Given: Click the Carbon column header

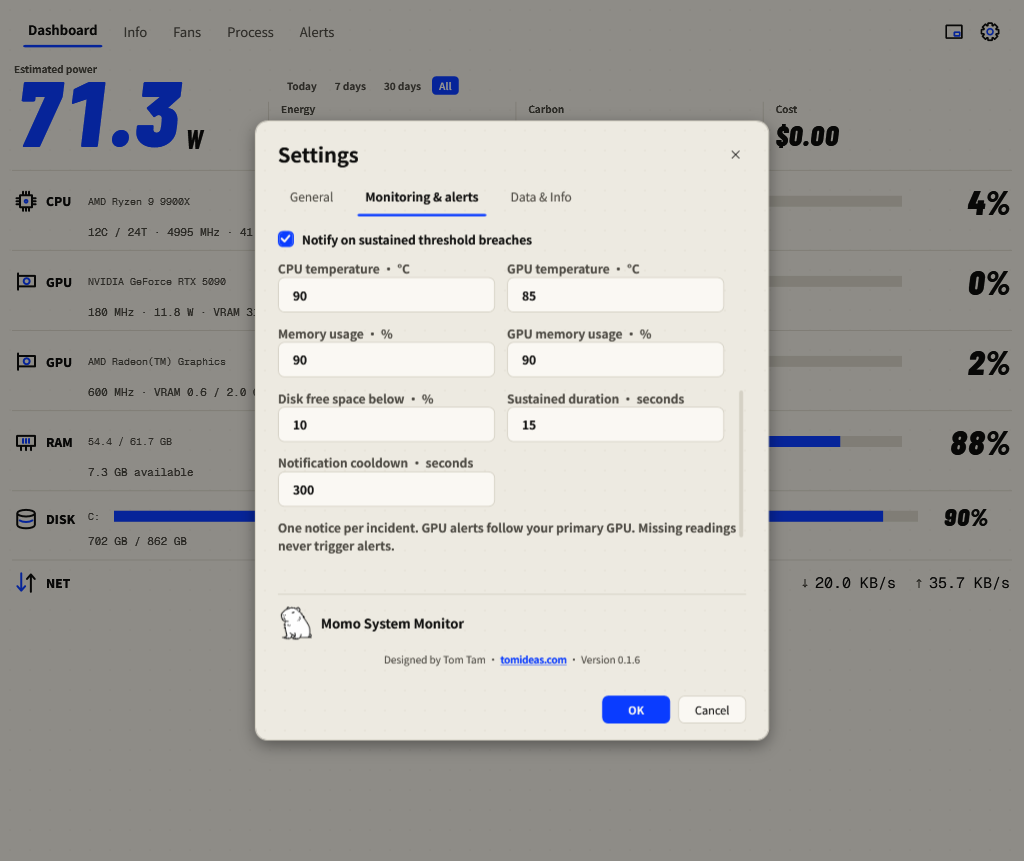Looking at the screenshot, I should click(x=546, y=109).
